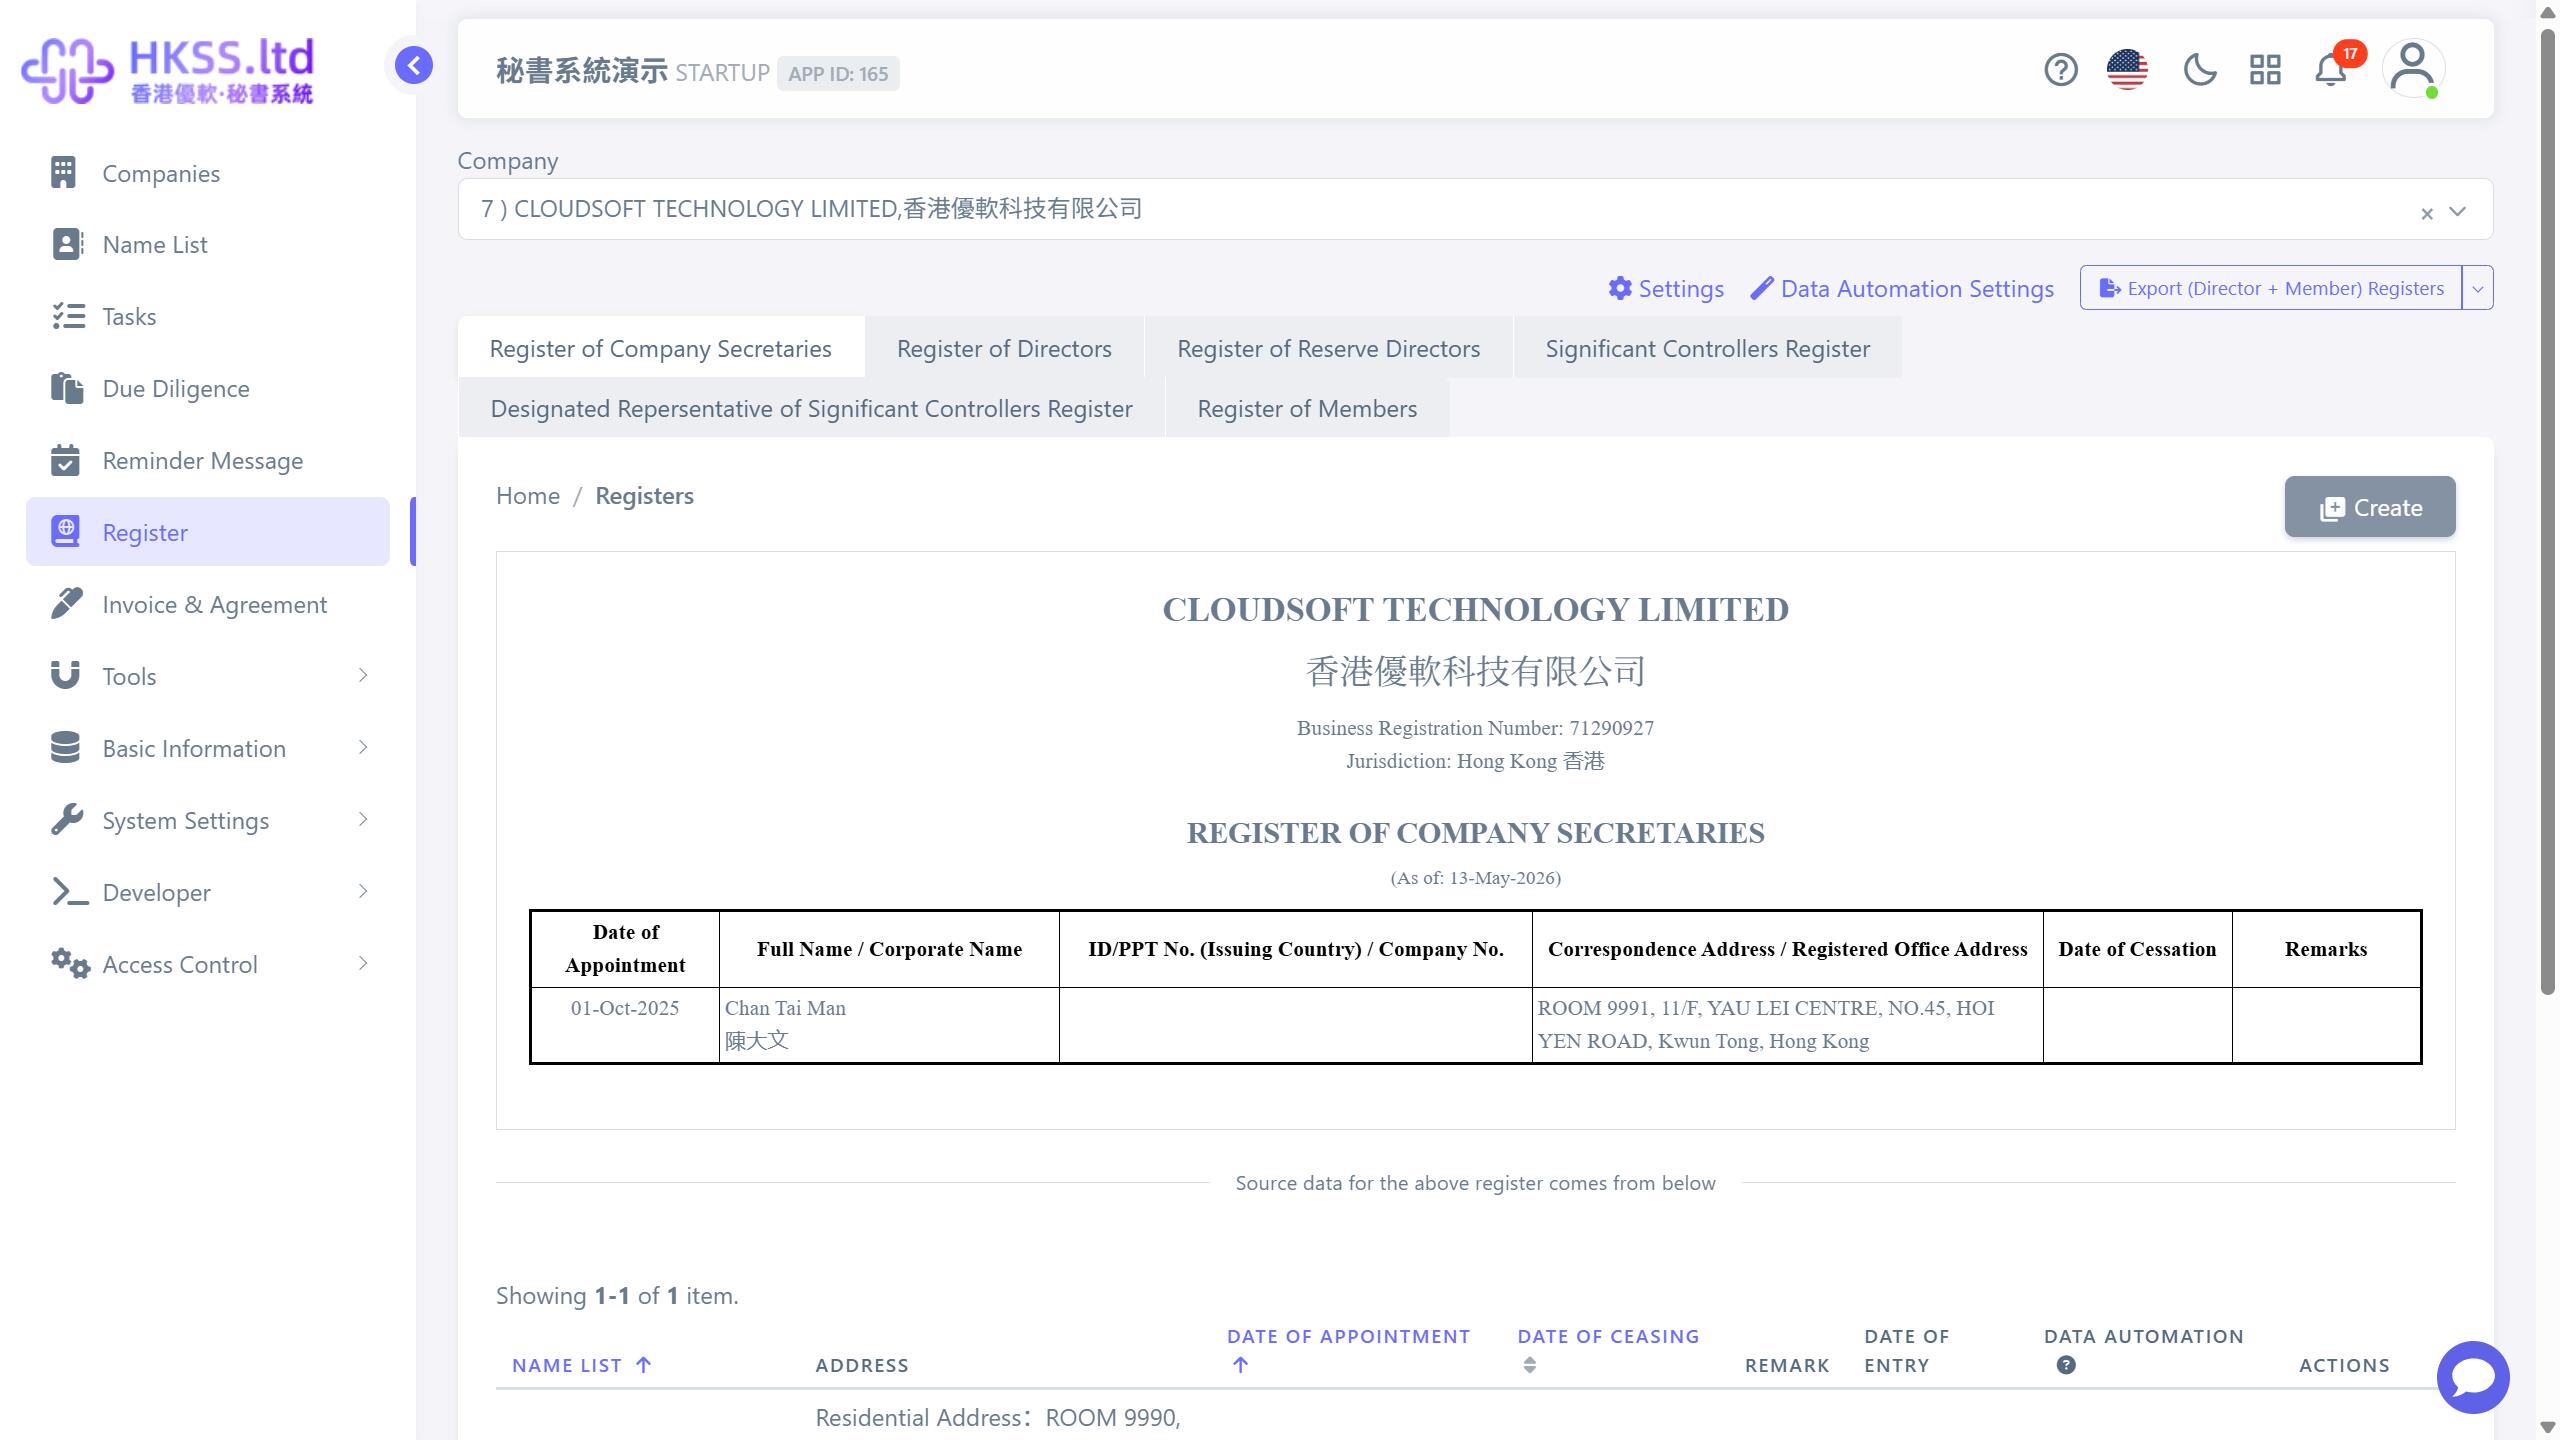Open Tasks in the sidebar
The width and height of the screenshot is (2560, 1440).
tap(208, 317)
